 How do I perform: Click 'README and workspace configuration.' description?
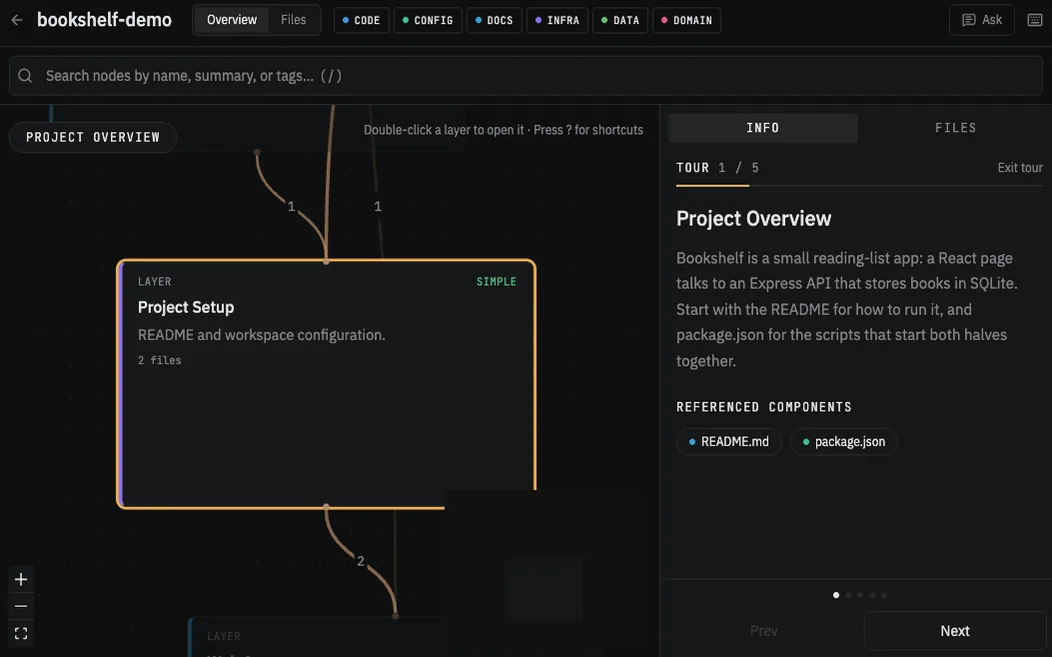click(262, 335)
